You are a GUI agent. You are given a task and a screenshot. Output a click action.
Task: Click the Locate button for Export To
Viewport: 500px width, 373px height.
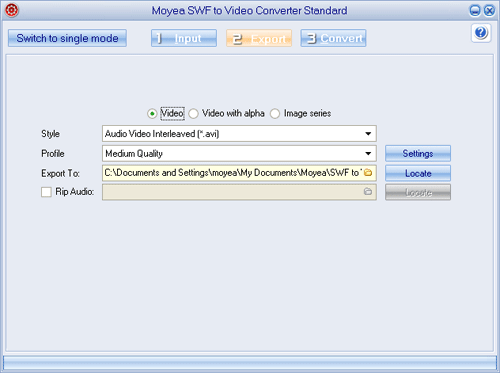pyautogui.click(x=418, y=173)
